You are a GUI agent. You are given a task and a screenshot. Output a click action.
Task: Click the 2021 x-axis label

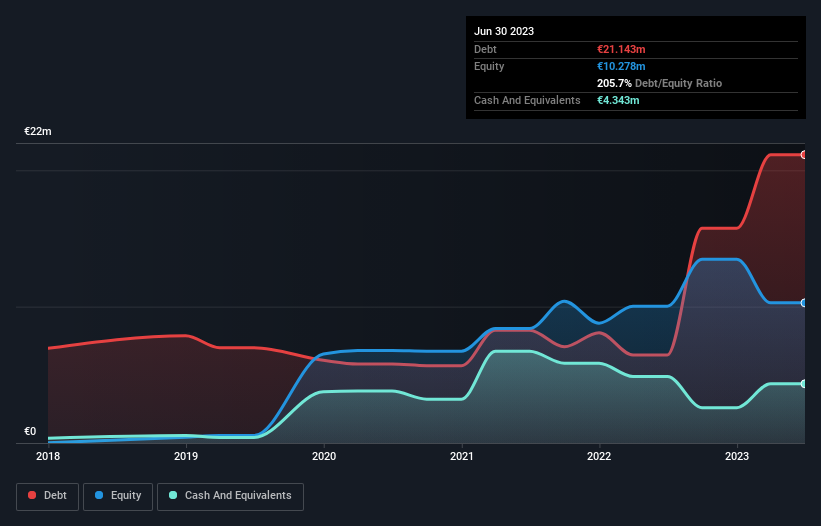pyautogui.click(x=462, y=456)
